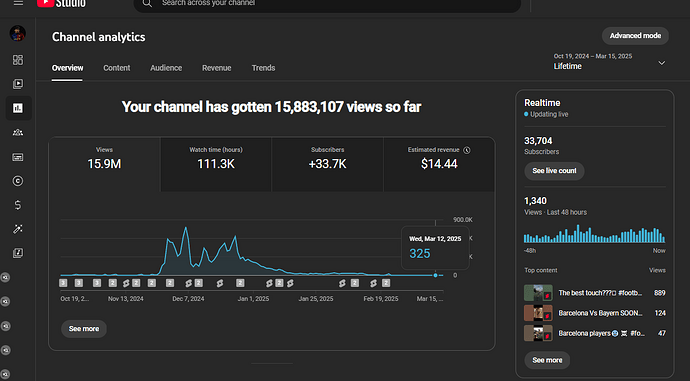Open the Content videos sidebar icon

pyautogui.click(x=18, y=84)
